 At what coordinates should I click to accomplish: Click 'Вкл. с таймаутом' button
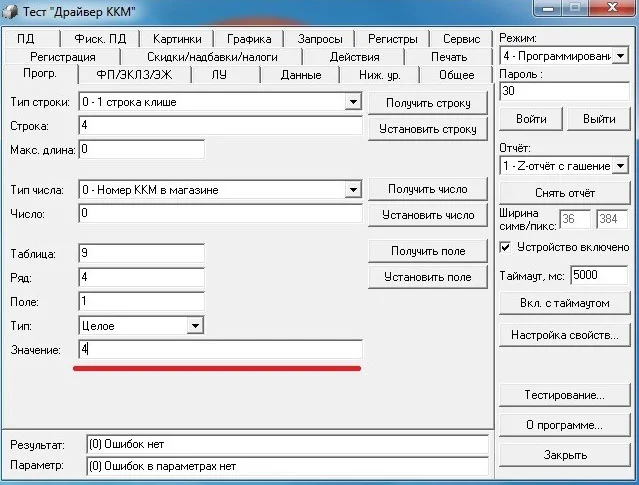click(565, 303)
